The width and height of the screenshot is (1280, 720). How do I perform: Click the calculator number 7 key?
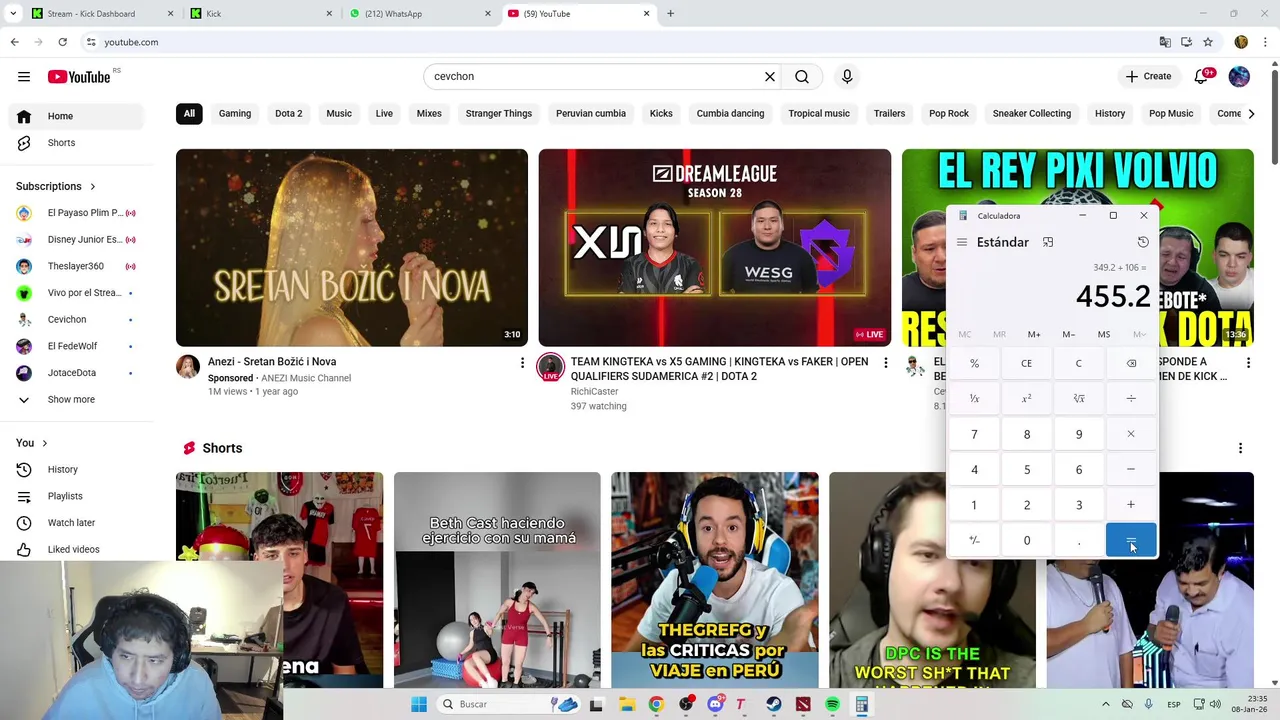point(974,434)
